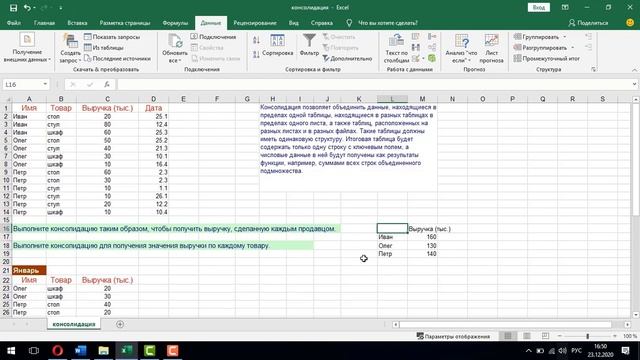Click the smiley feedback icon
This screenshot has width=640, height=360.
point(630,23)
